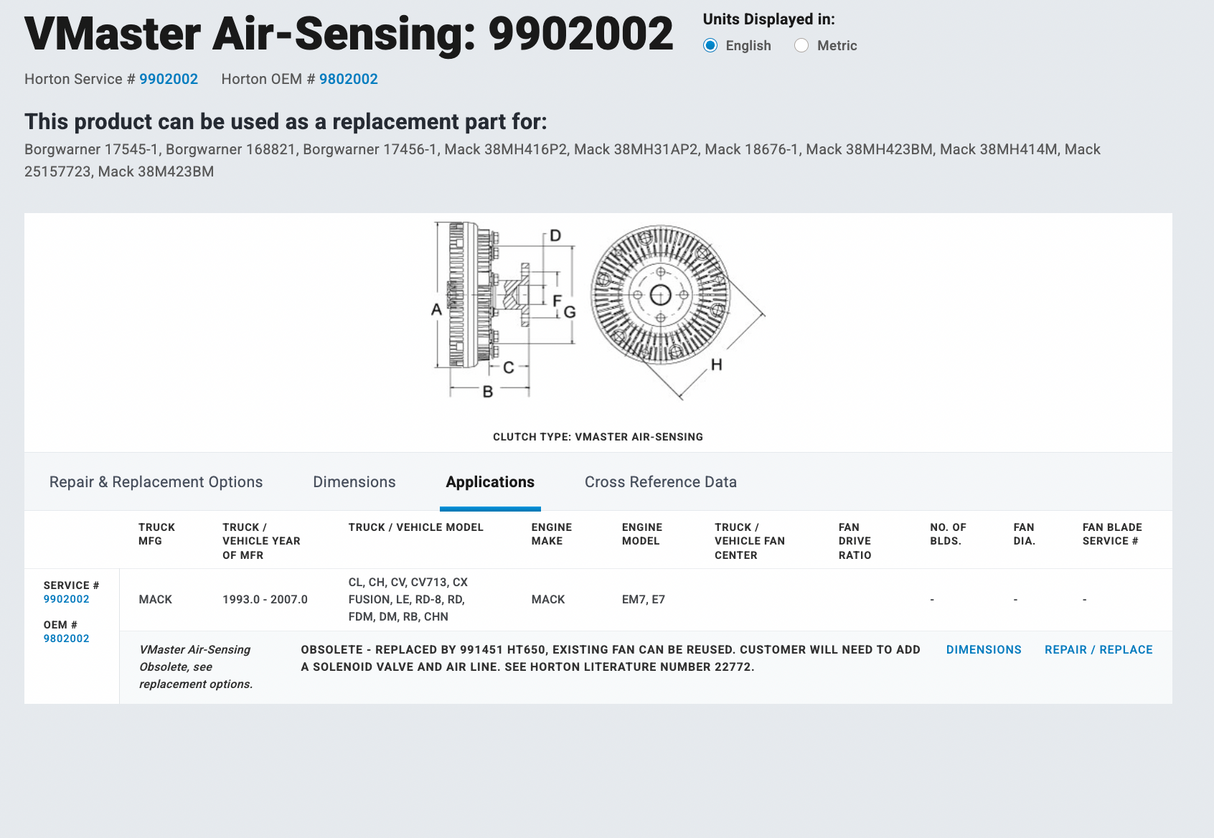Click the MACK truck manufacturer cell
1214x838 pixels.
click(155, 599)
